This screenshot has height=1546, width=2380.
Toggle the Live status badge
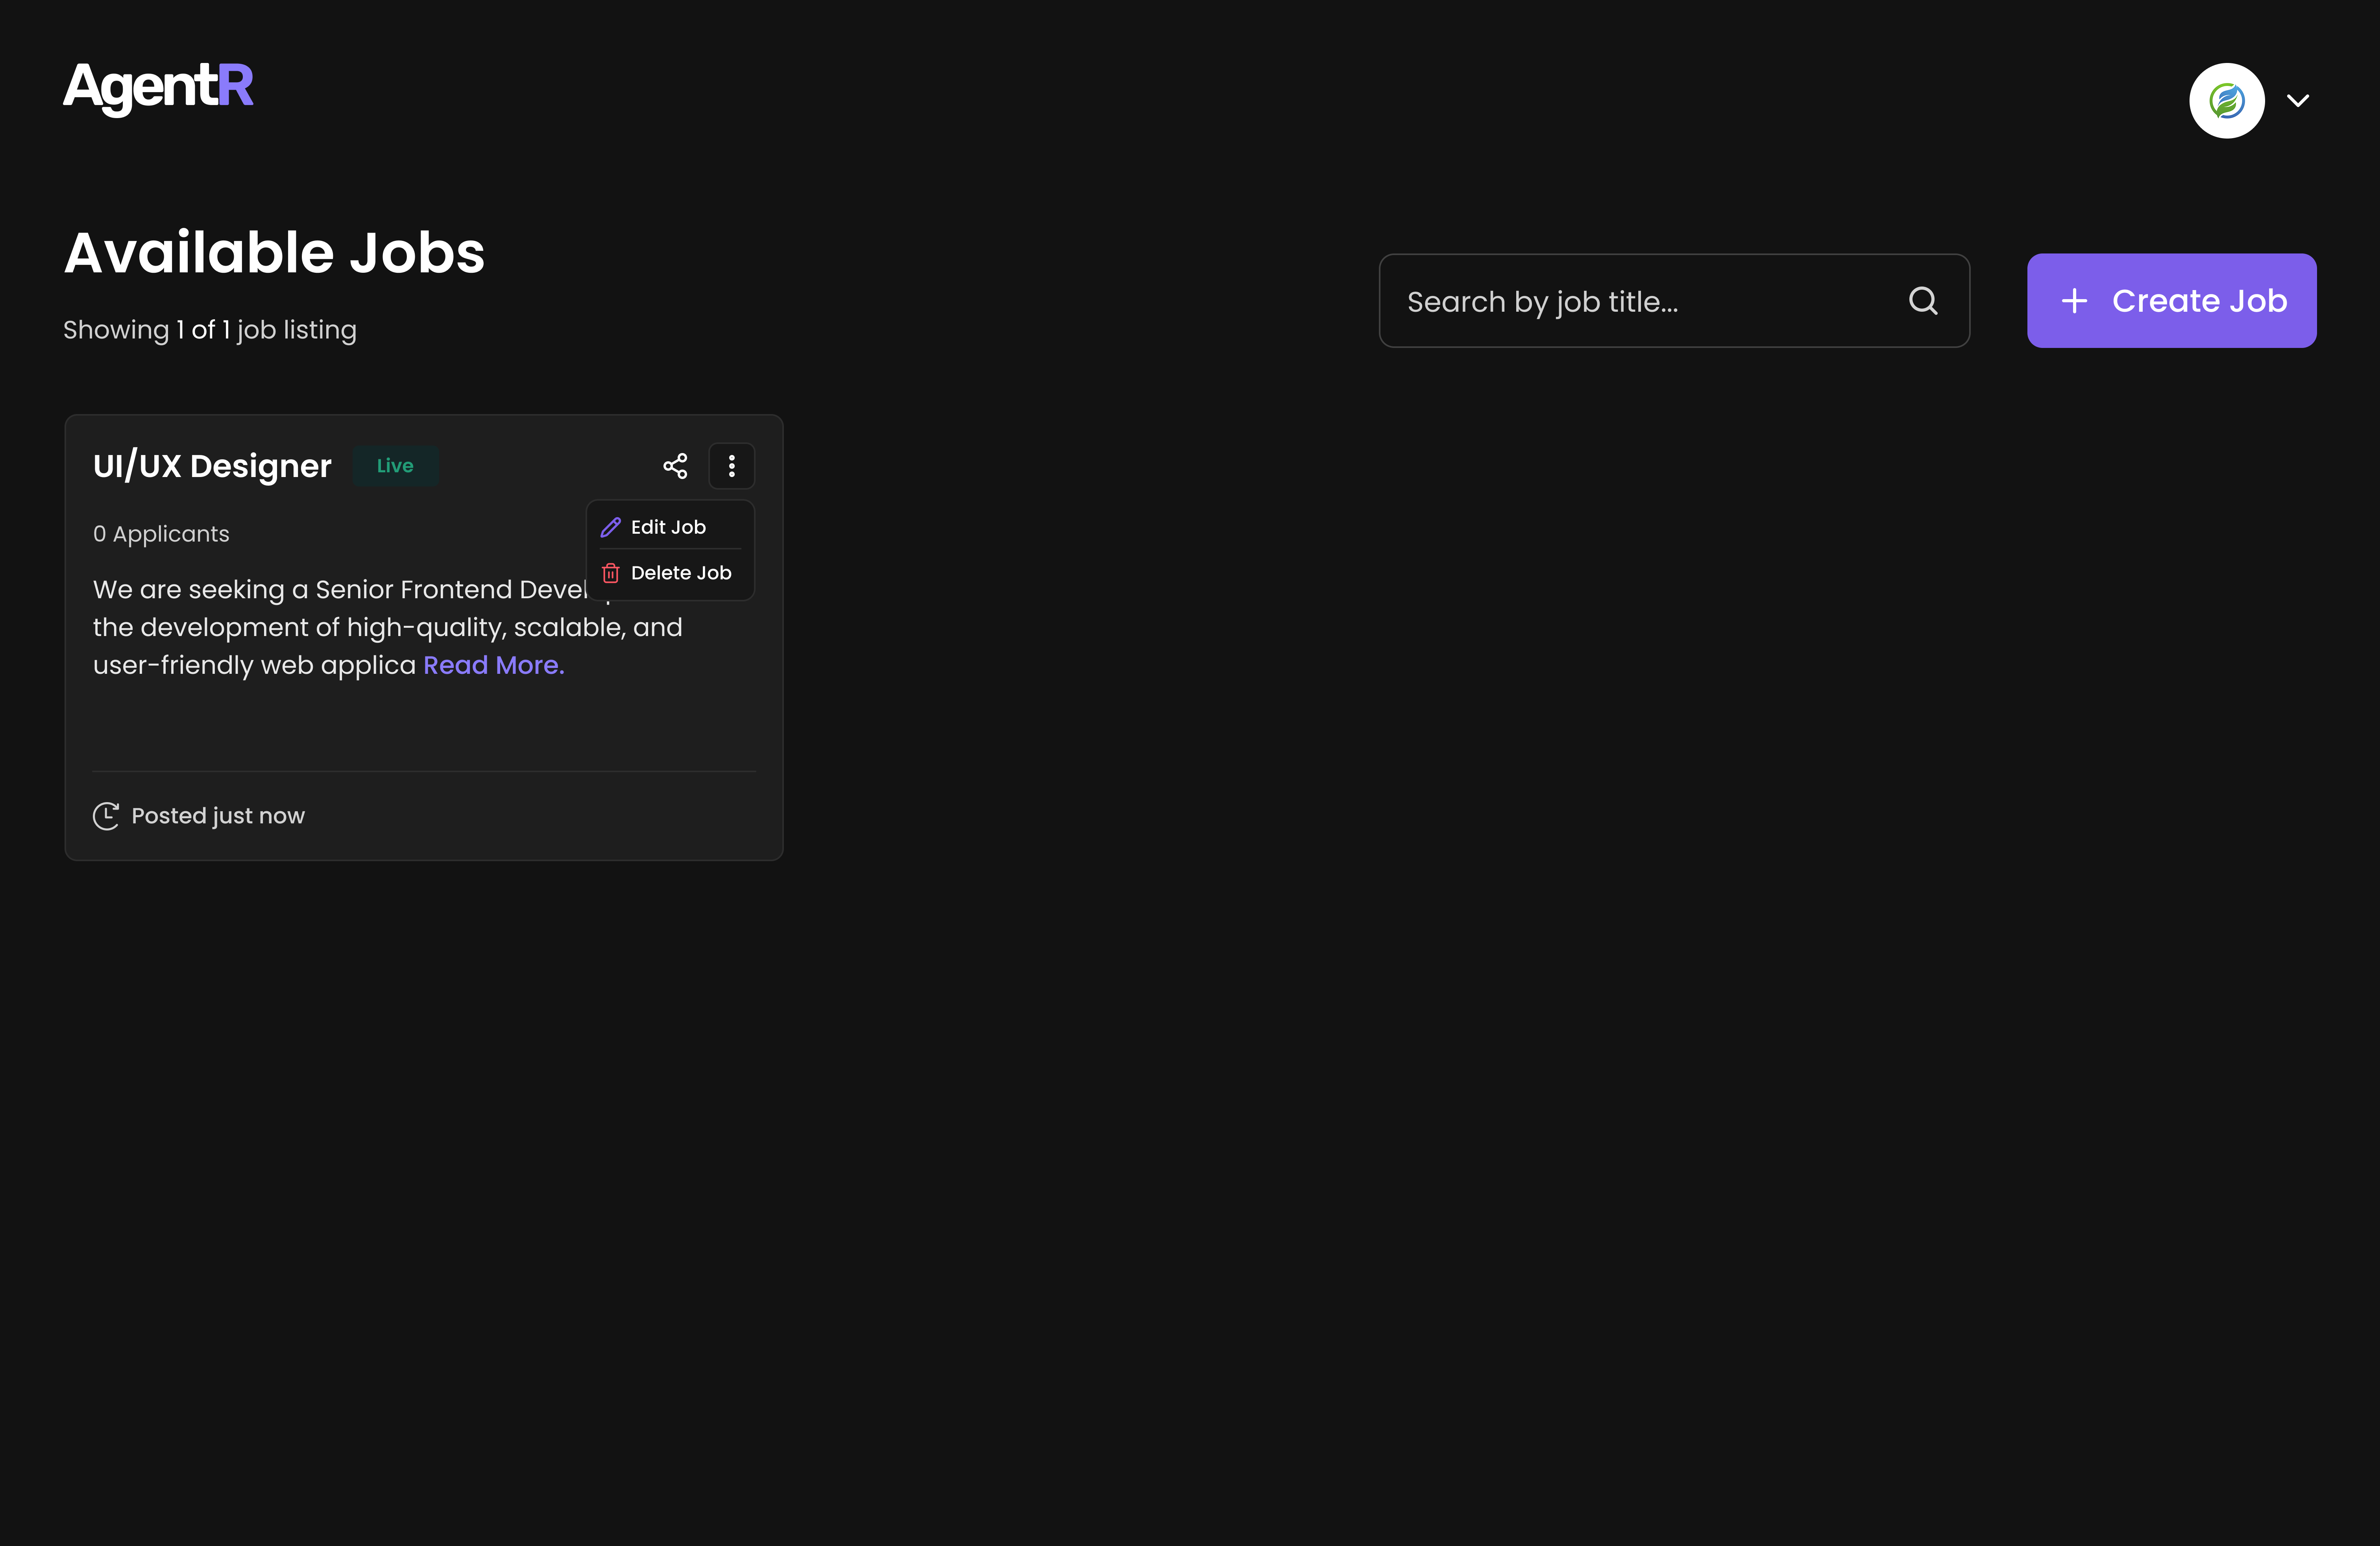tap(395, 466)
